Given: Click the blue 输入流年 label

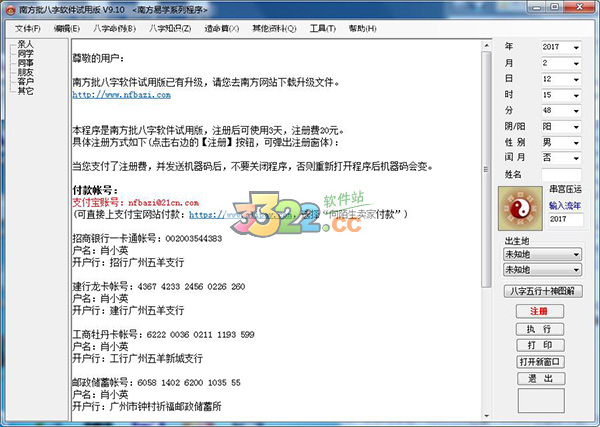Looking at the screenshot, I should [x=565, y=206].
